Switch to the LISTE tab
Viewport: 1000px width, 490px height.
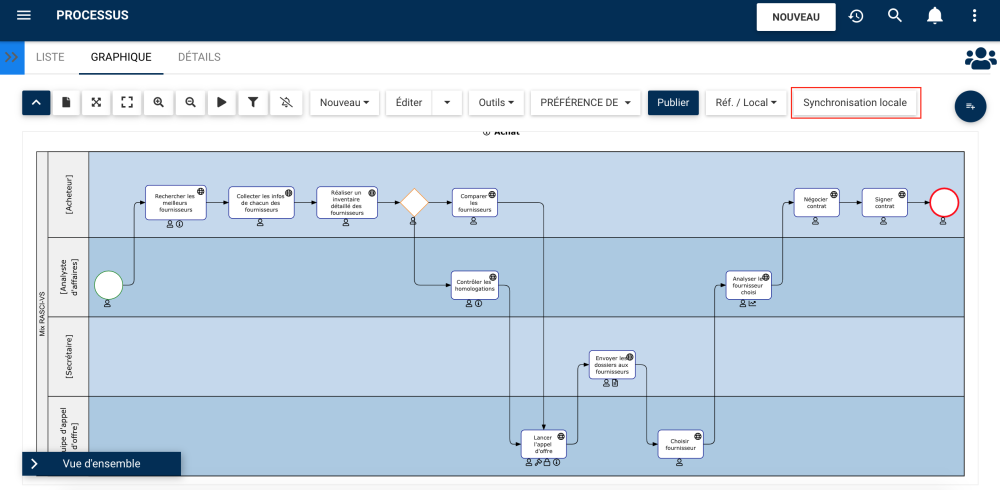tap(50, 57)
